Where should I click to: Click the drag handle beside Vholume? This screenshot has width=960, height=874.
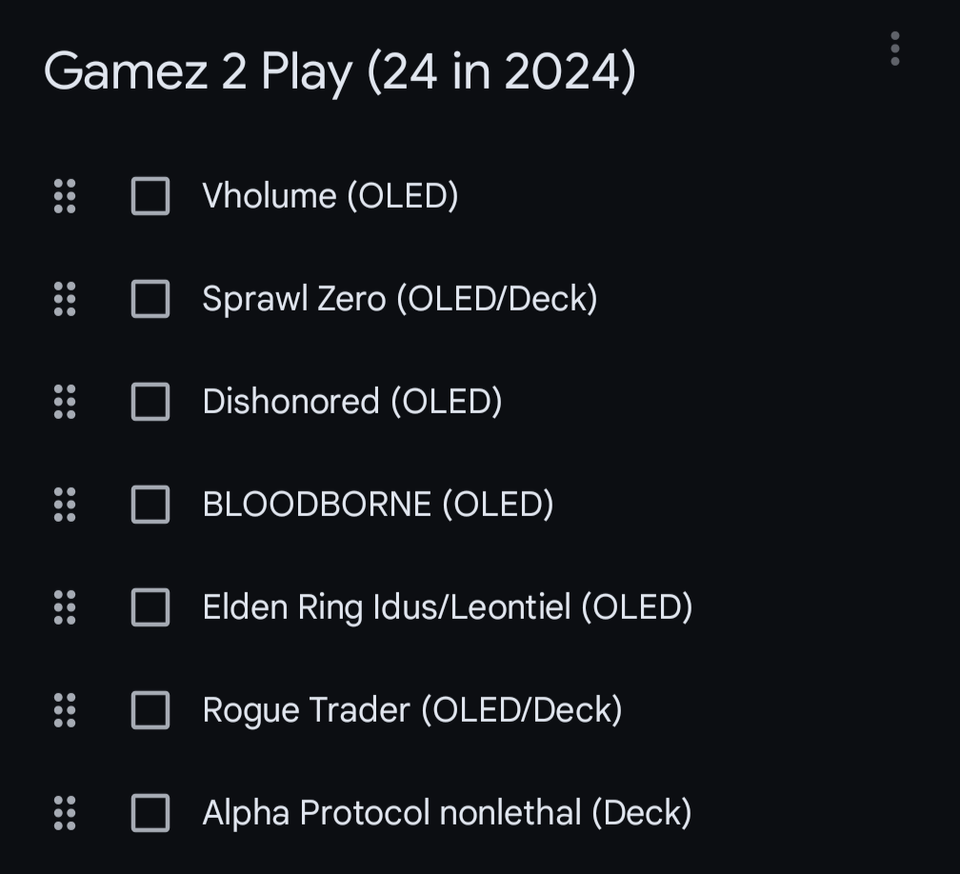click(64, 196)
